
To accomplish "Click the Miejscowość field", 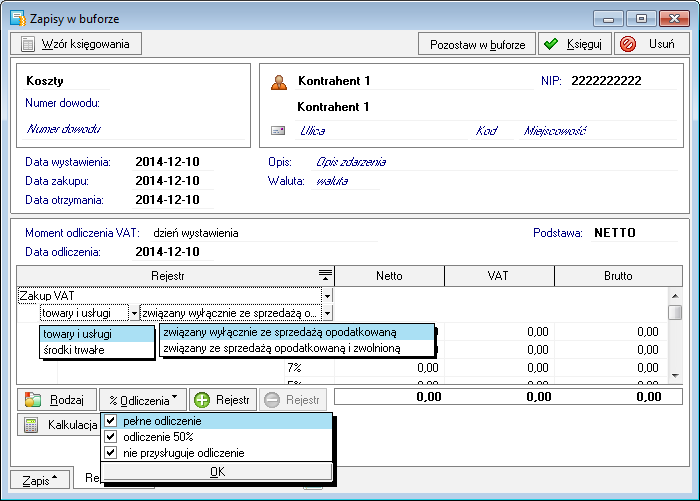I will 597,131.
